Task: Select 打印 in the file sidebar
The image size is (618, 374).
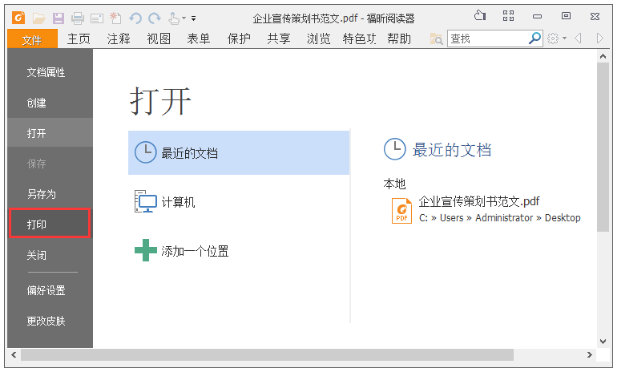Action: (x=50, y=223)
